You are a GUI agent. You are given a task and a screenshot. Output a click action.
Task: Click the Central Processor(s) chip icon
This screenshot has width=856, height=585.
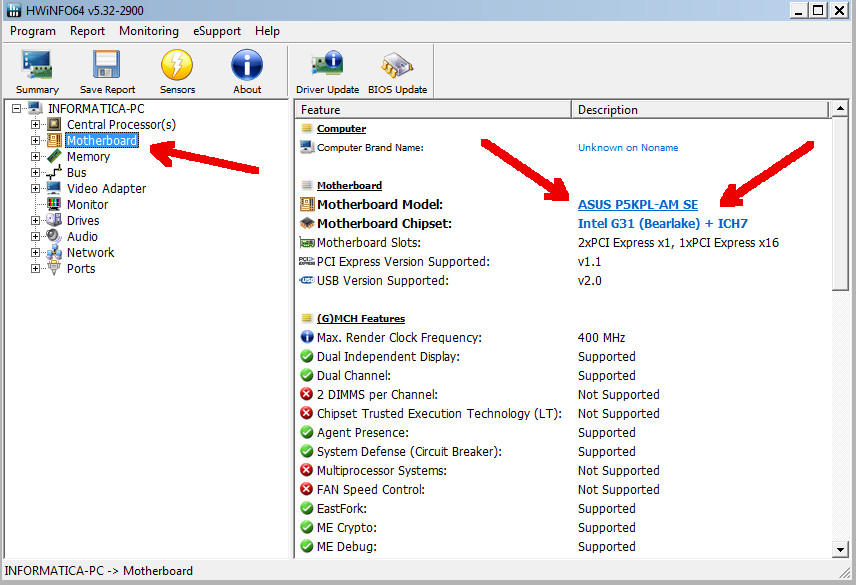(x=54, y=124)
